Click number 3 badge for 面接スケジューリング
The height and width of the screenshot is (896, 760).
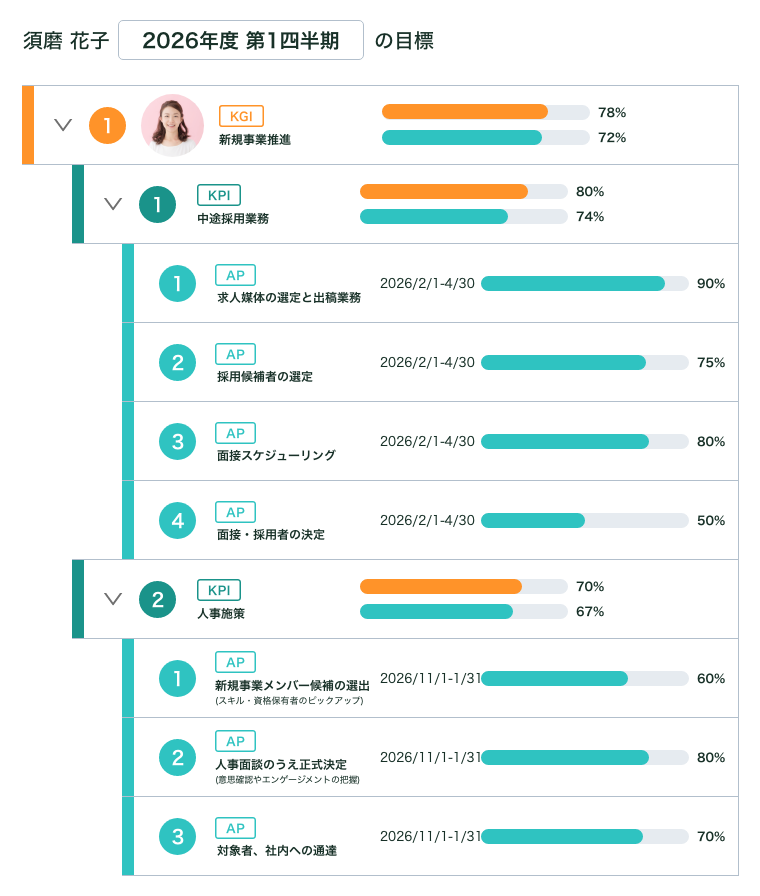[177, 441]
